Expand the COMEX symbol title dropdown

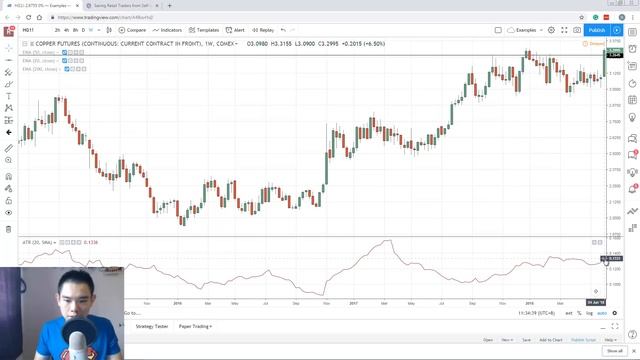point(236,44)
